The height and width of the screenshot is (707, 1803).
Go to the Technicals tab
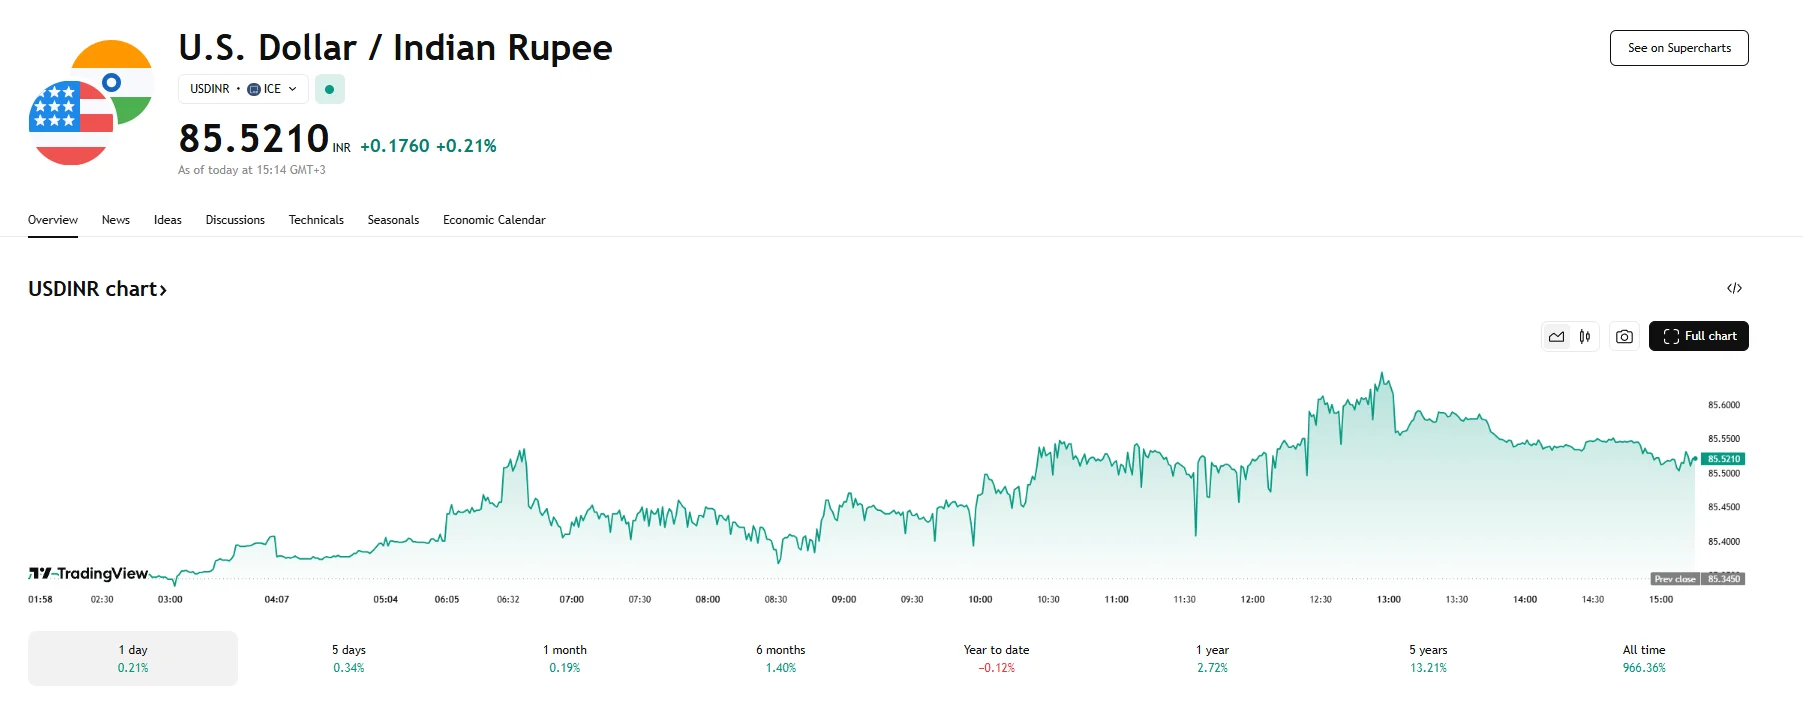(316, 220)
